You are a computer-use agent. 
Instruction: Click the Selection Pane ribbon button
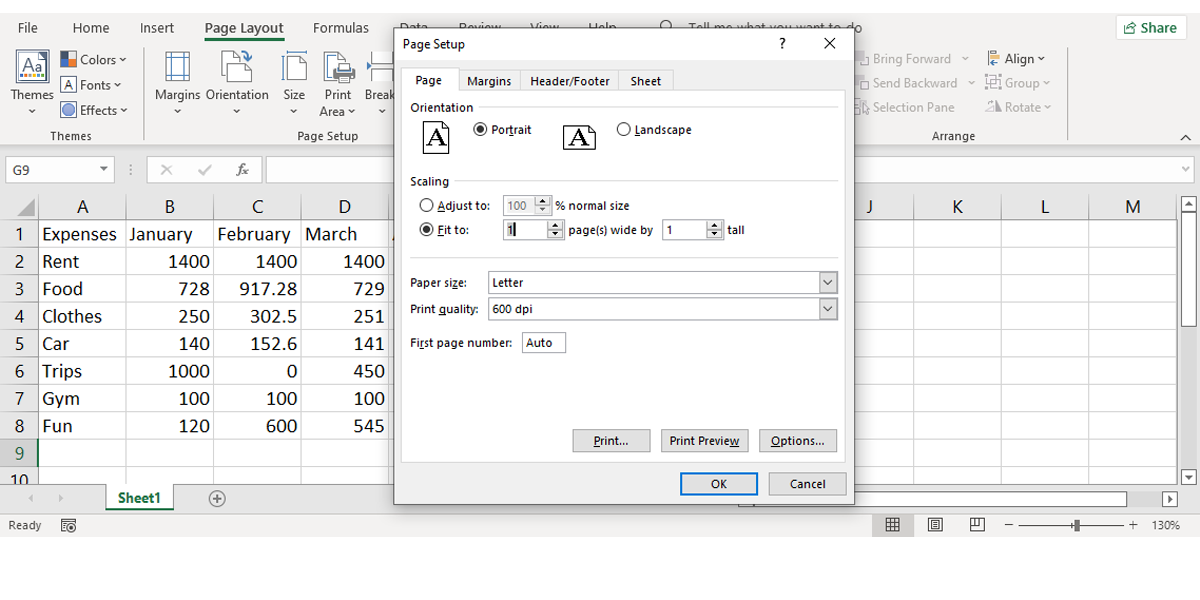pyautogui.click(x=904, y=107)
